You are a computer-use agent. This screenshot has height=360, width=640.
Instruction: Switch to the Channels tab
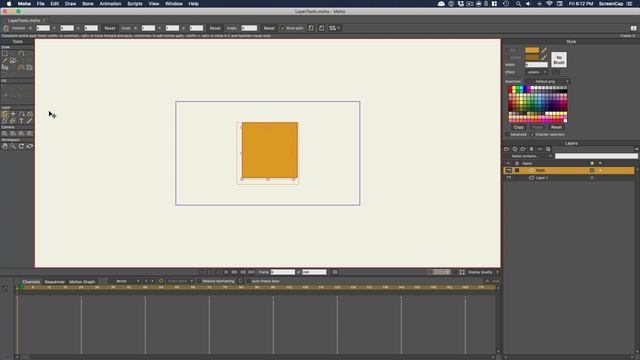click(x=31, y=282)
